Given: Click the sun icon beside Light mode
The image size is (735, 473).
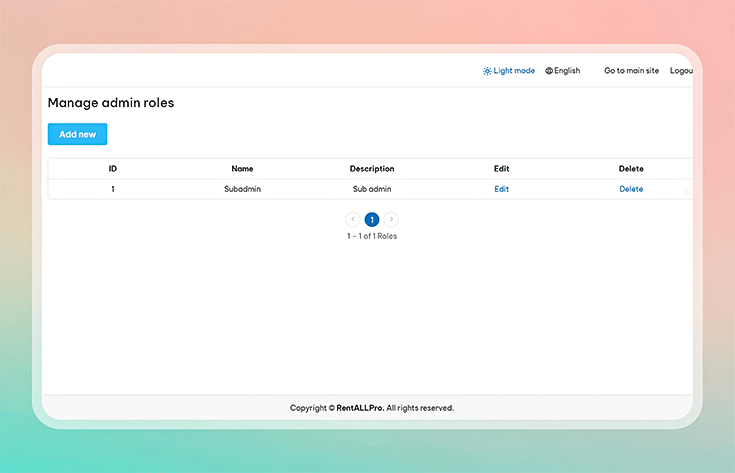Looking at the screenshot, I should pyautogui.click(x=488, y=71).
